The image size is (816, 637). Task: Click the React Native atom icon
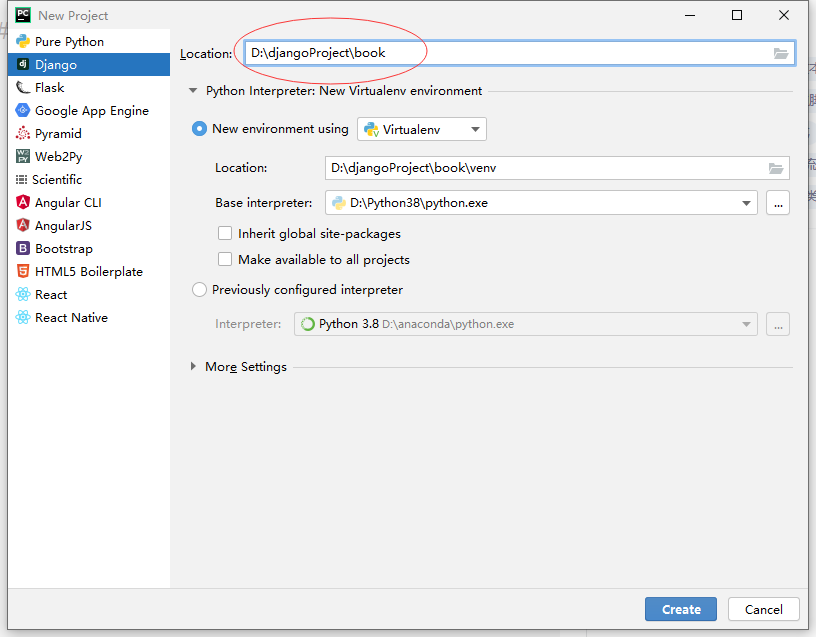tap(23, 317)
